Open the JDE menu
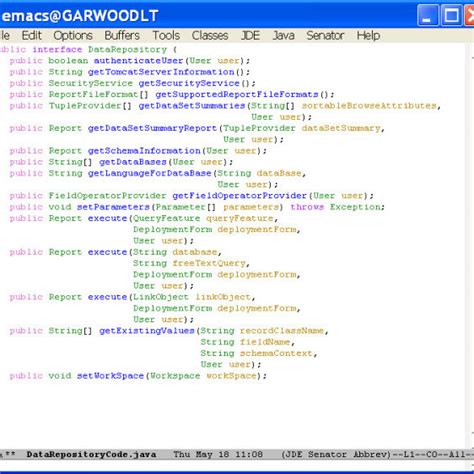The image size is (474, 474). 250,35
